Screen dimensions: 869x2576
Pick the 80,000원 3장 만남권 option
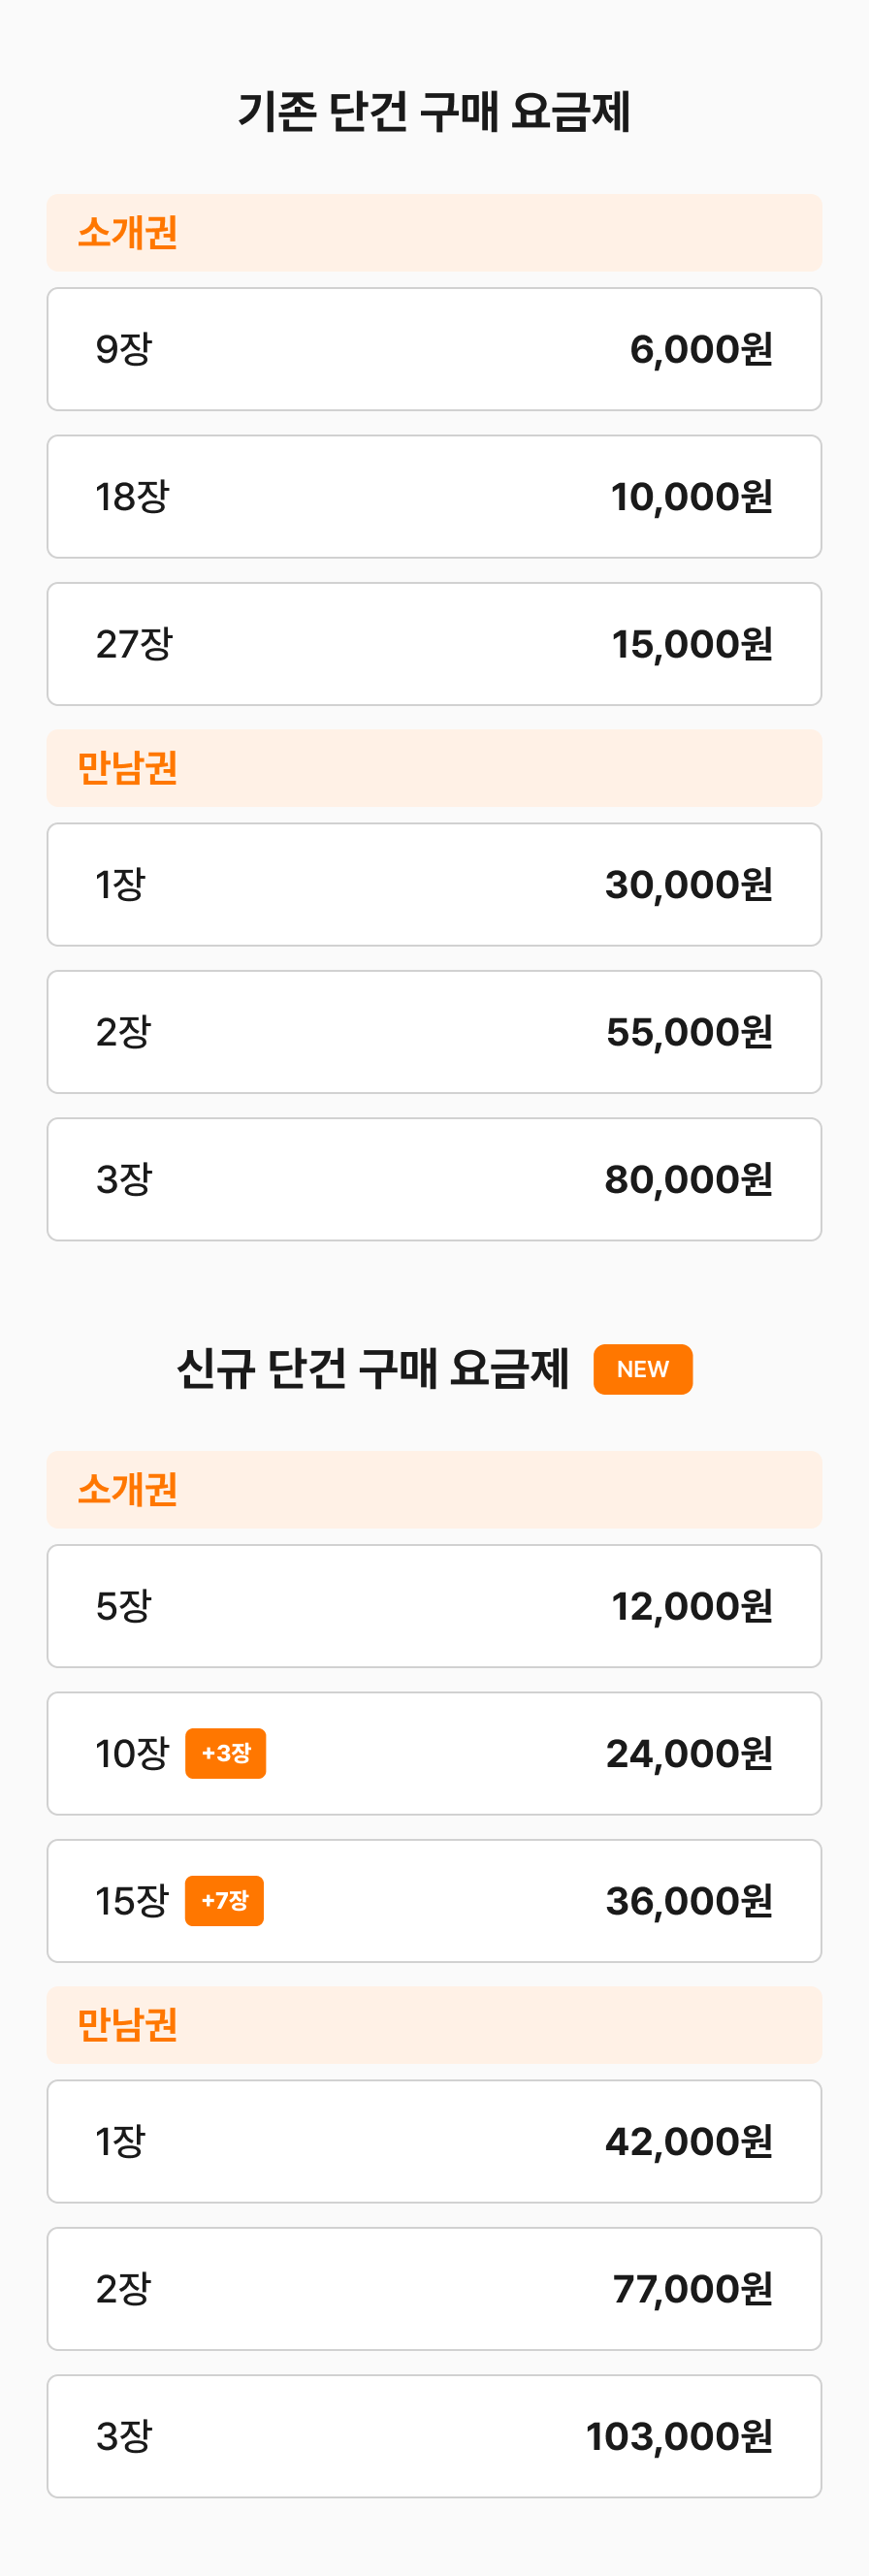tap(434, 1179)
